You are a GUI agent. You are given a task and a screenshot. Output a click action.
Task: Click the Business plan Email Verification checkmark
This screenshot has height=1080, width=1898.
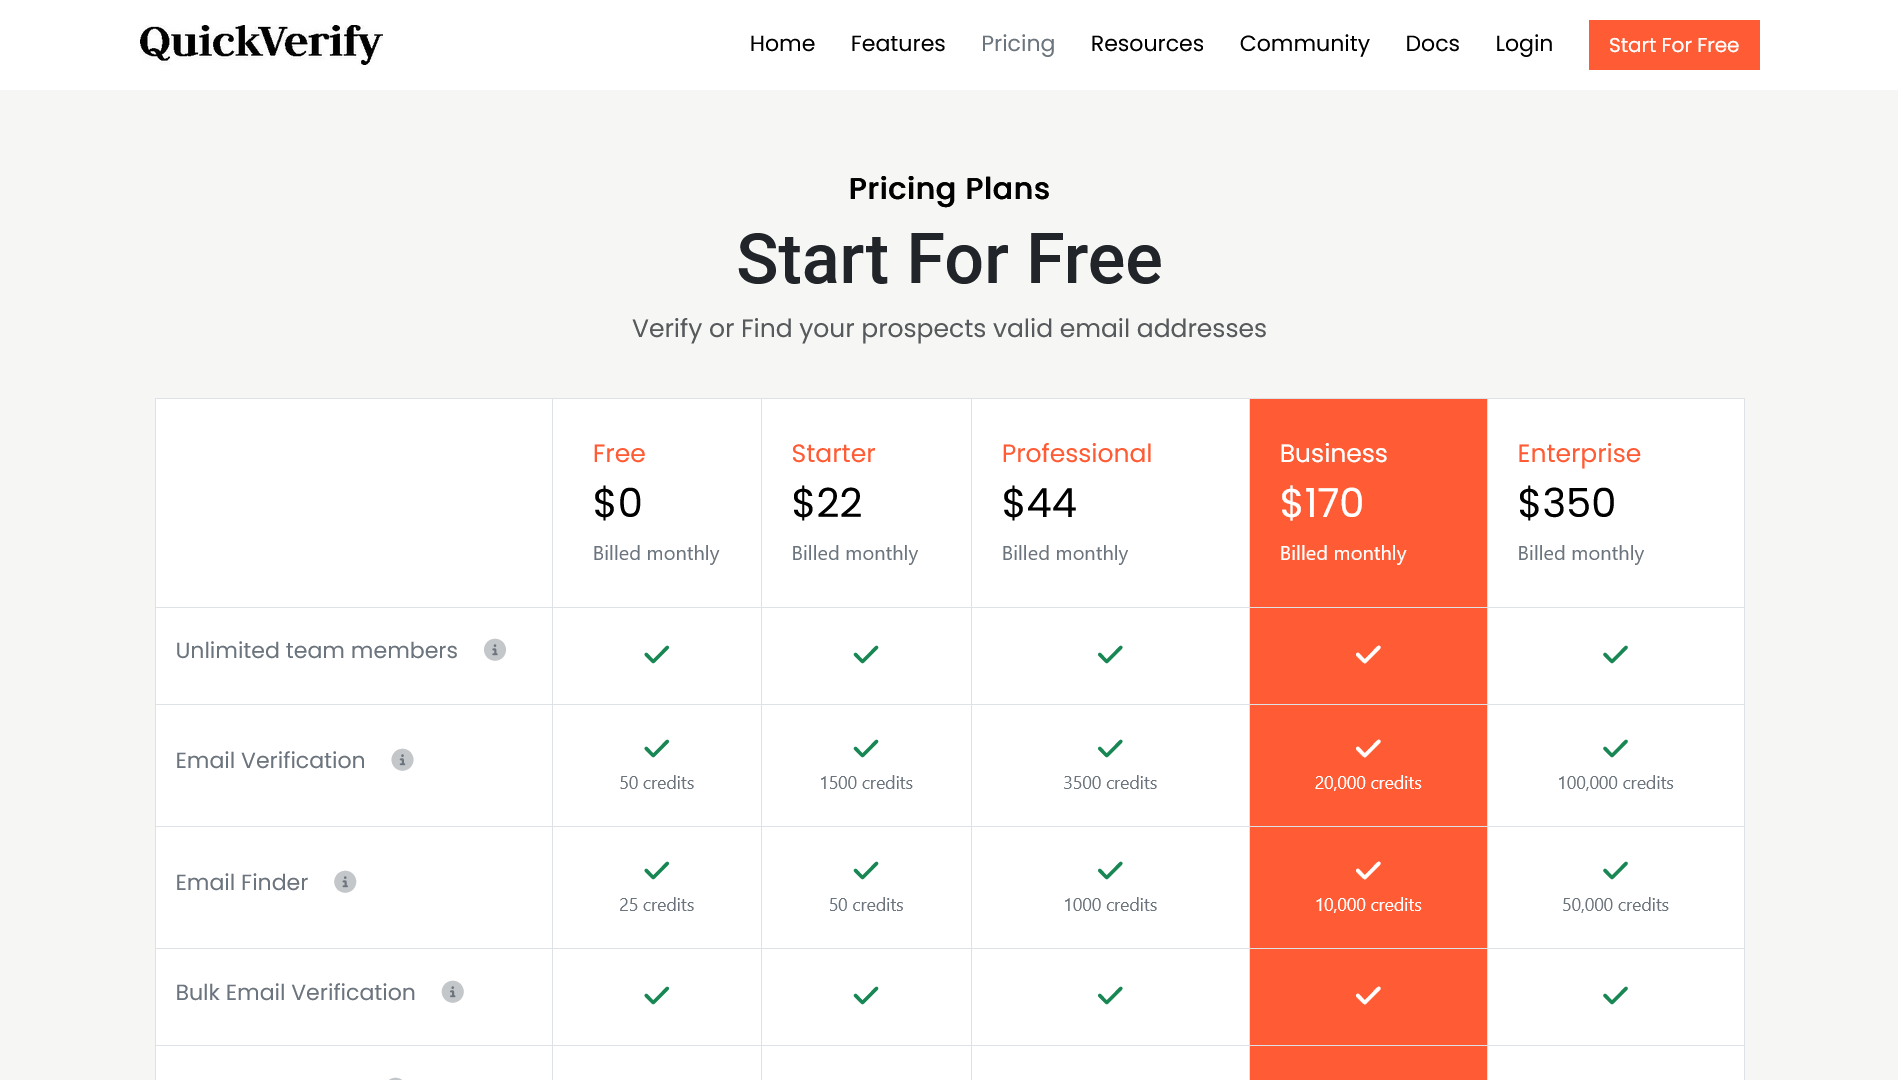[x=1368, y=748]
